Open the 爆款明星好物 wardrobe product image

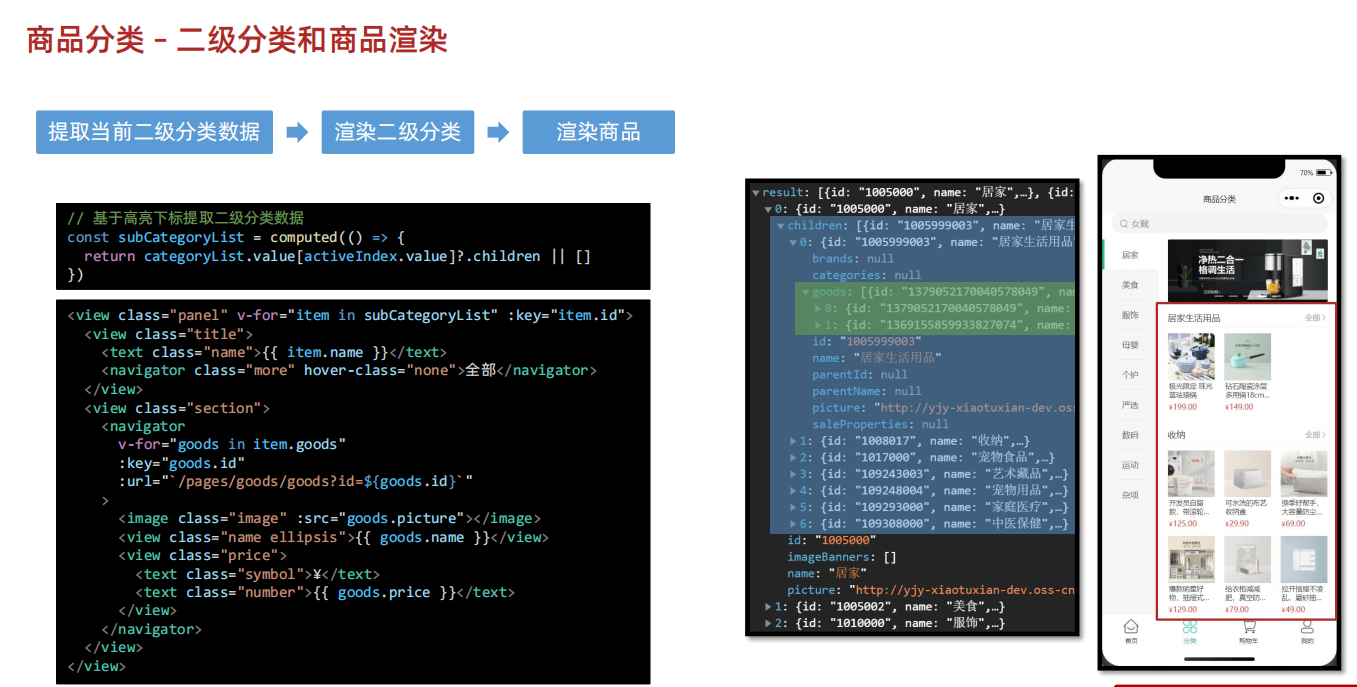click(1191, 560)
